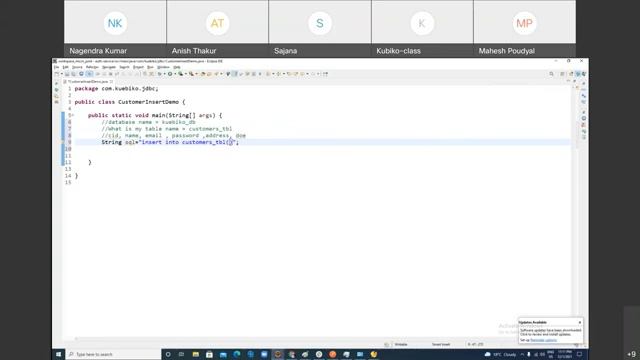Expand the system tray hidden icons chevron
The image size is (640, 360).
(x=522, y=354)
